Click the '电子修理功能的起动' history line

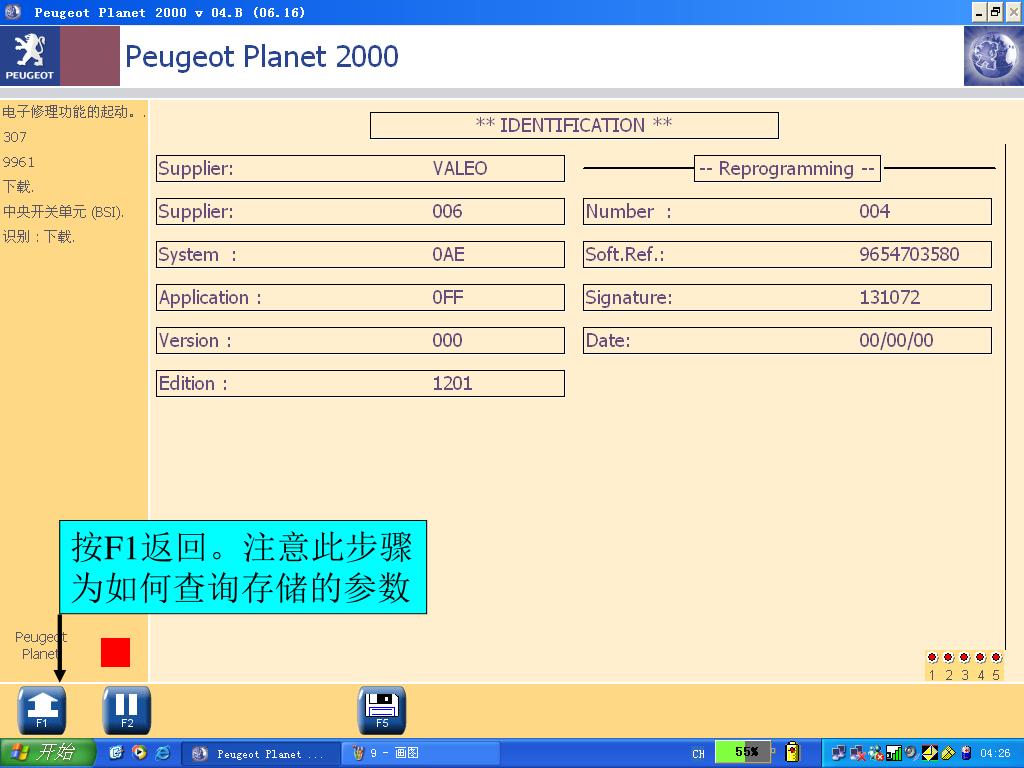pyautogui.click(x=74, y=112)
